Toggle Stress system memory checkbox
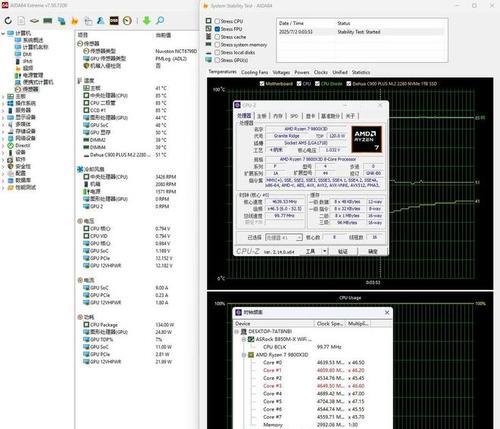Image resolution: width=500 pixels, height=429 pixels. point(217,45)
